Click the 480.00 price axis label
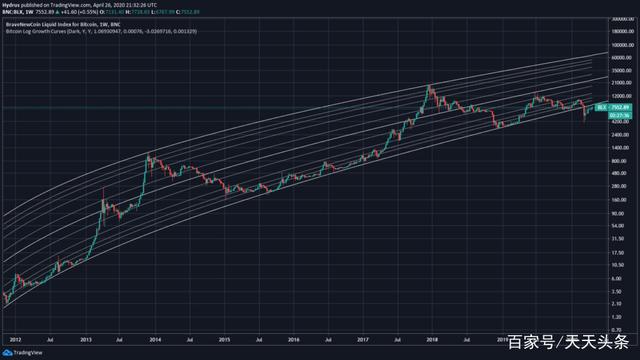640x360 pixels. point(620,173)
